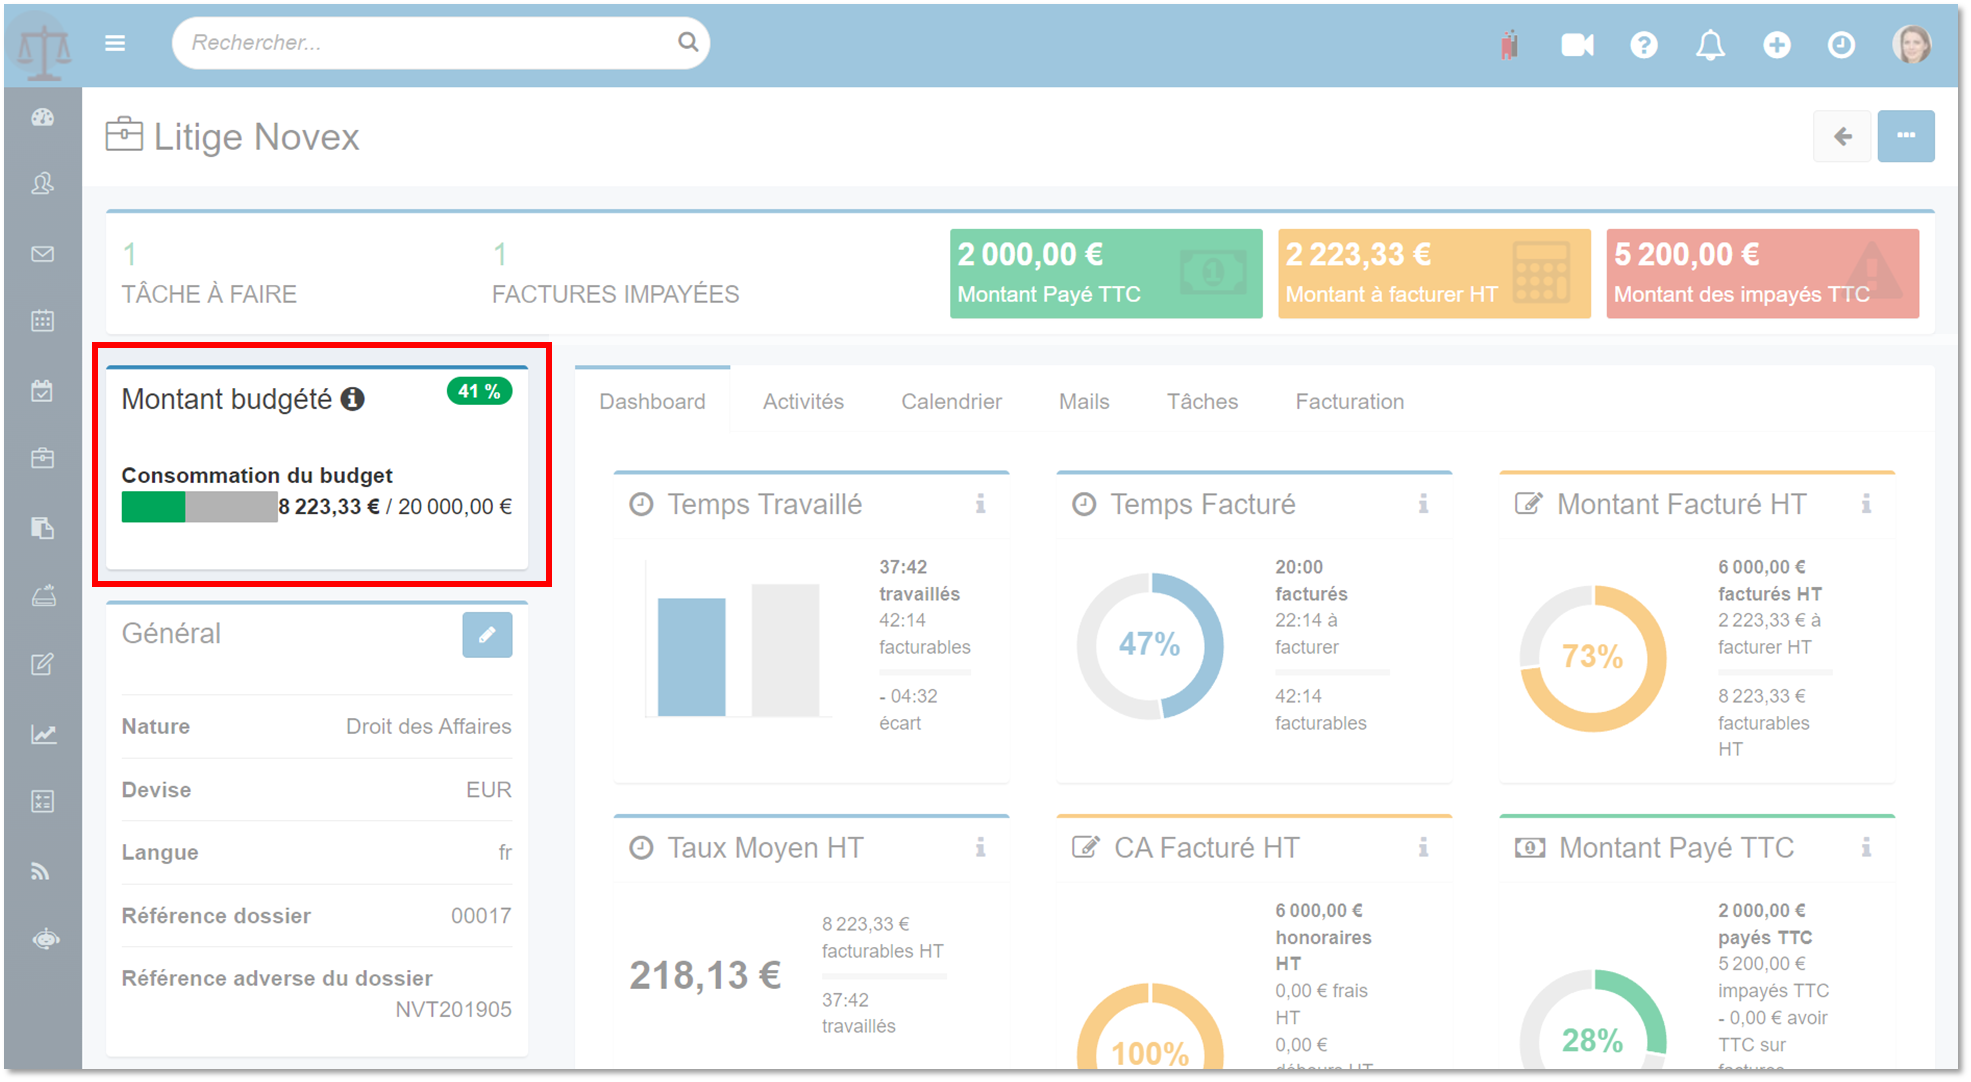Open notifications bell icon

point(1710,45)
